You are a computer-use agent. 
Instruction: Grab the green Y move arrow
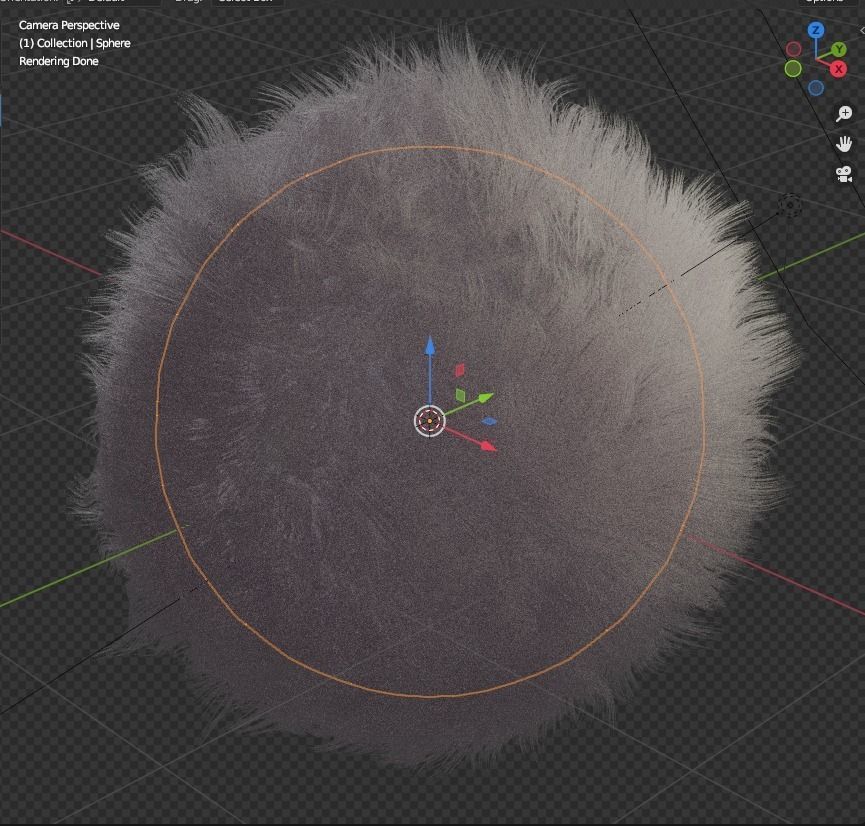pos(485,397)
